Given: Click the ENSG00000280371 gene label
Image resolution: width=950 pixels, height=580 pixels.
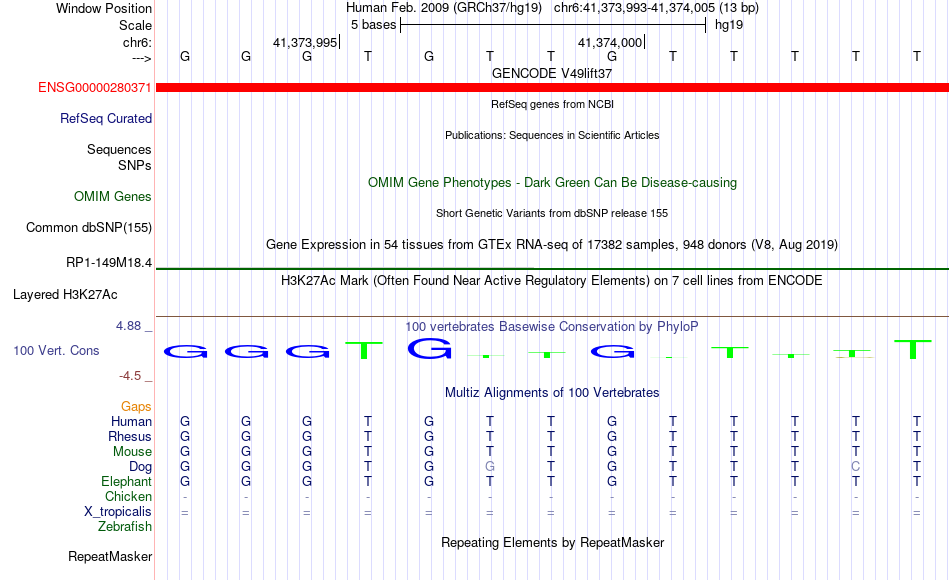Looking at the screenshot, I should (95, 87).
